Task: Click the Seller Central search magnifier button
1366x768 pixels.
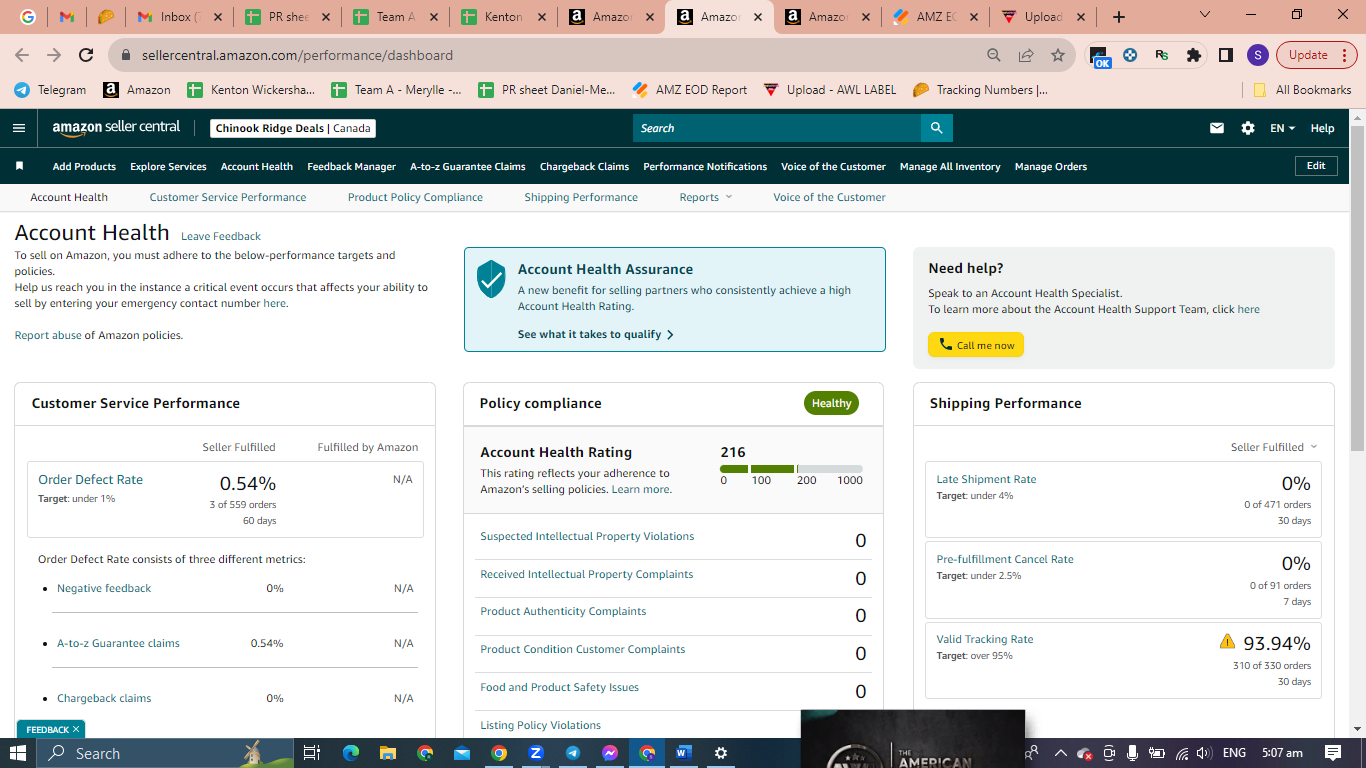Action: 936,128
